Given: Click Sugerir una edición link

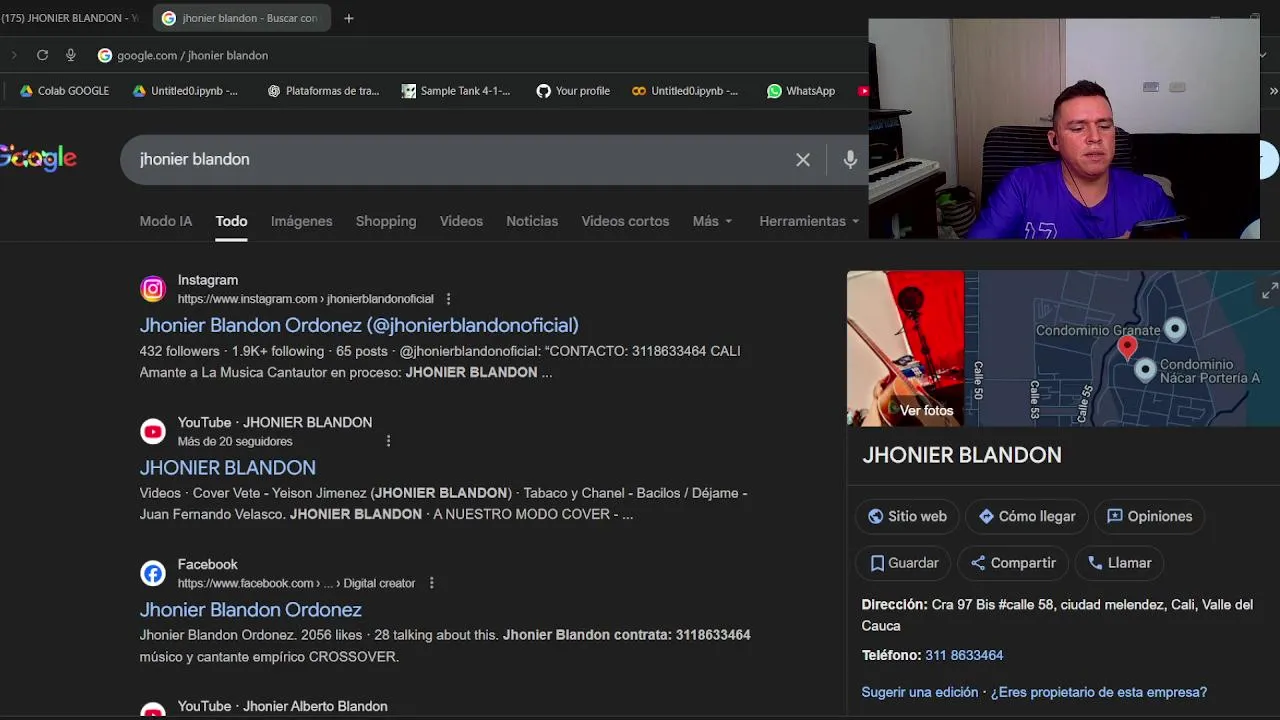Looking at the screenshot, I should pos(920,692).
